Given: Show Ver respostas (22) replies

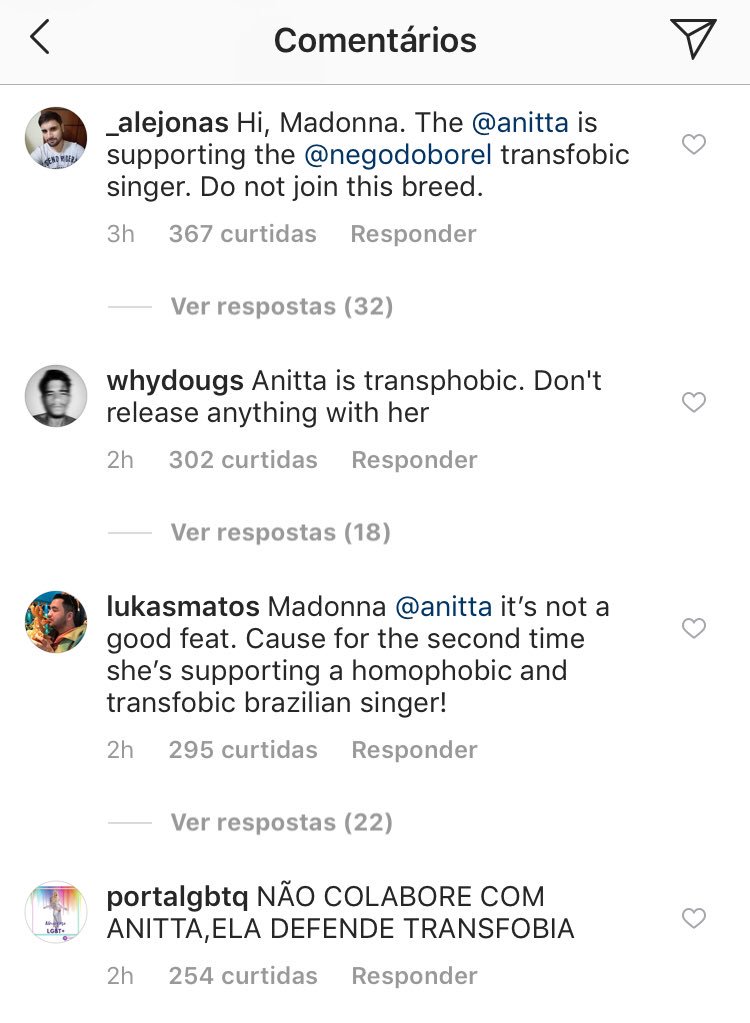Looking at the screenshot, I should tap(281, 822).
